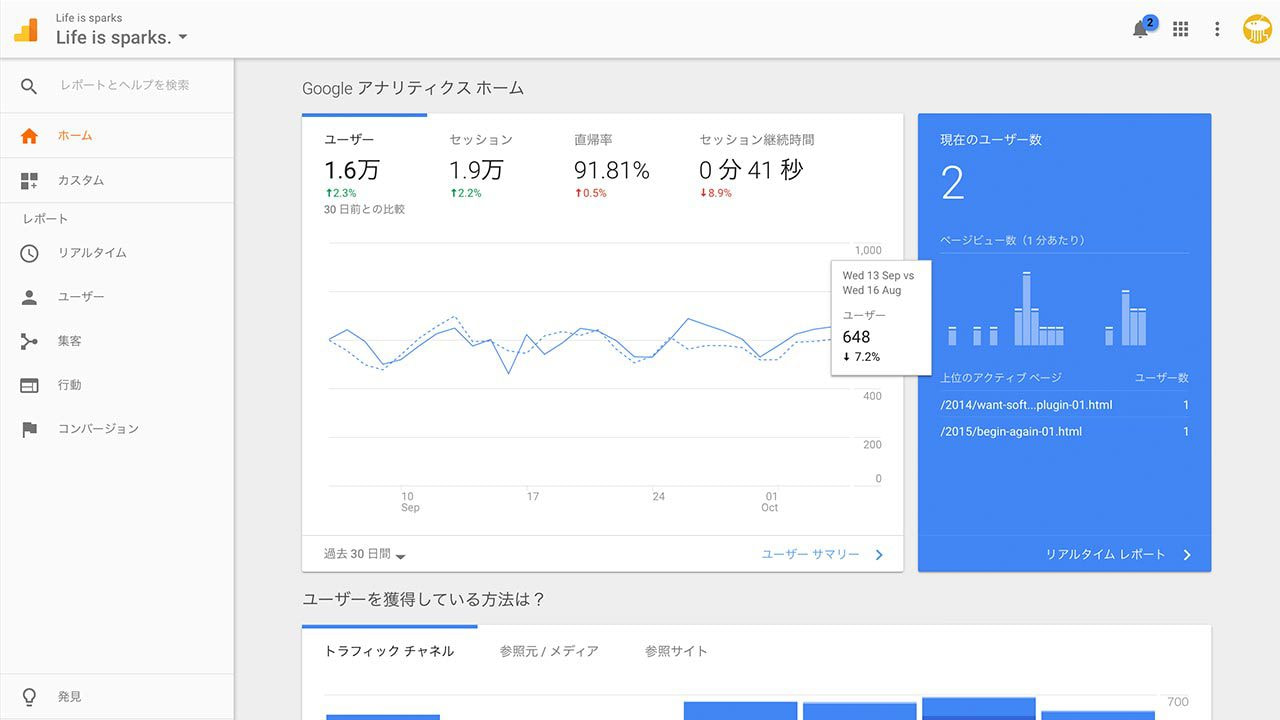Click the ユーザーを獲得している方法は？ heading
This screenshot has height=720, width=1280.
[424, 600]
